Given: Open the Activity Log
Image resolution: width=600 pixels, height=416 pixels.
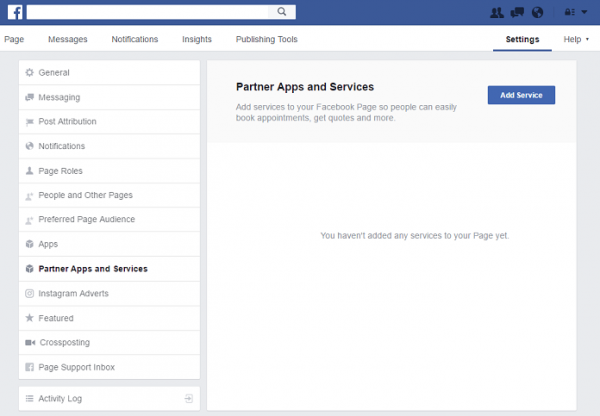Looking at the screenshot, I should [x=109, y=398].
